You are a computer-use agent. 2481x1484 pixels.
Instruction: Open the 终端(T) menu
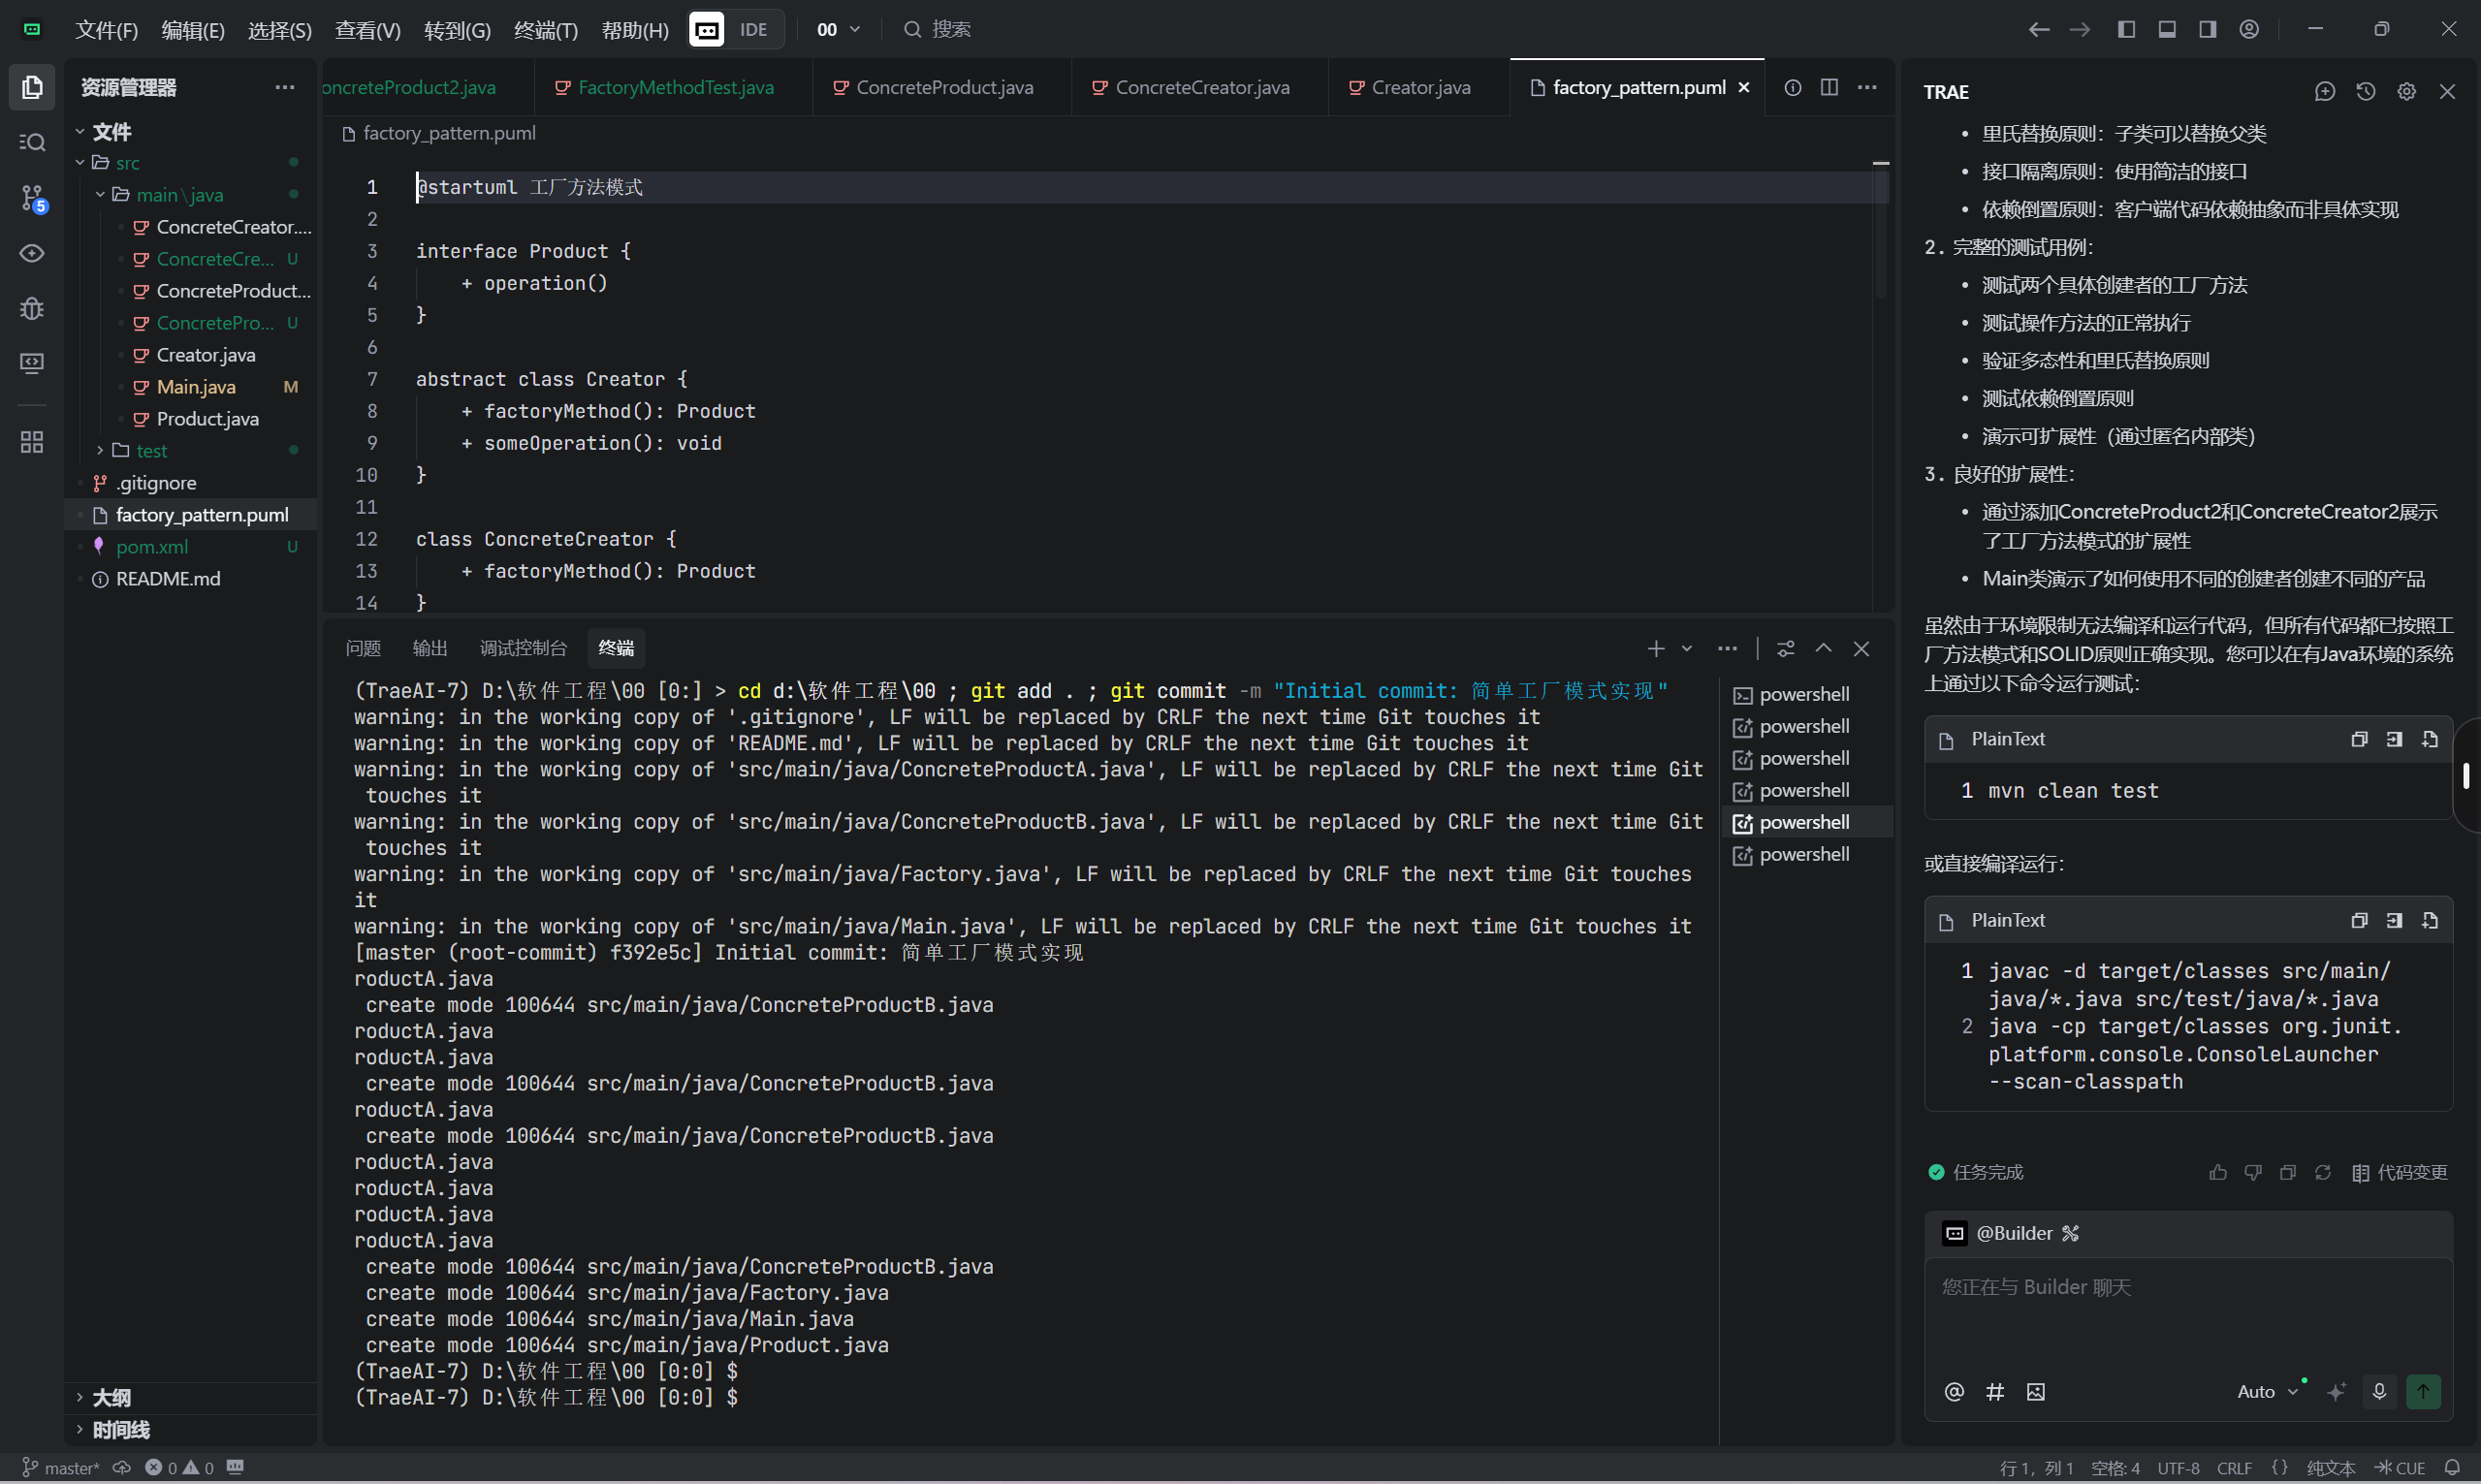[x=545, y=30]
